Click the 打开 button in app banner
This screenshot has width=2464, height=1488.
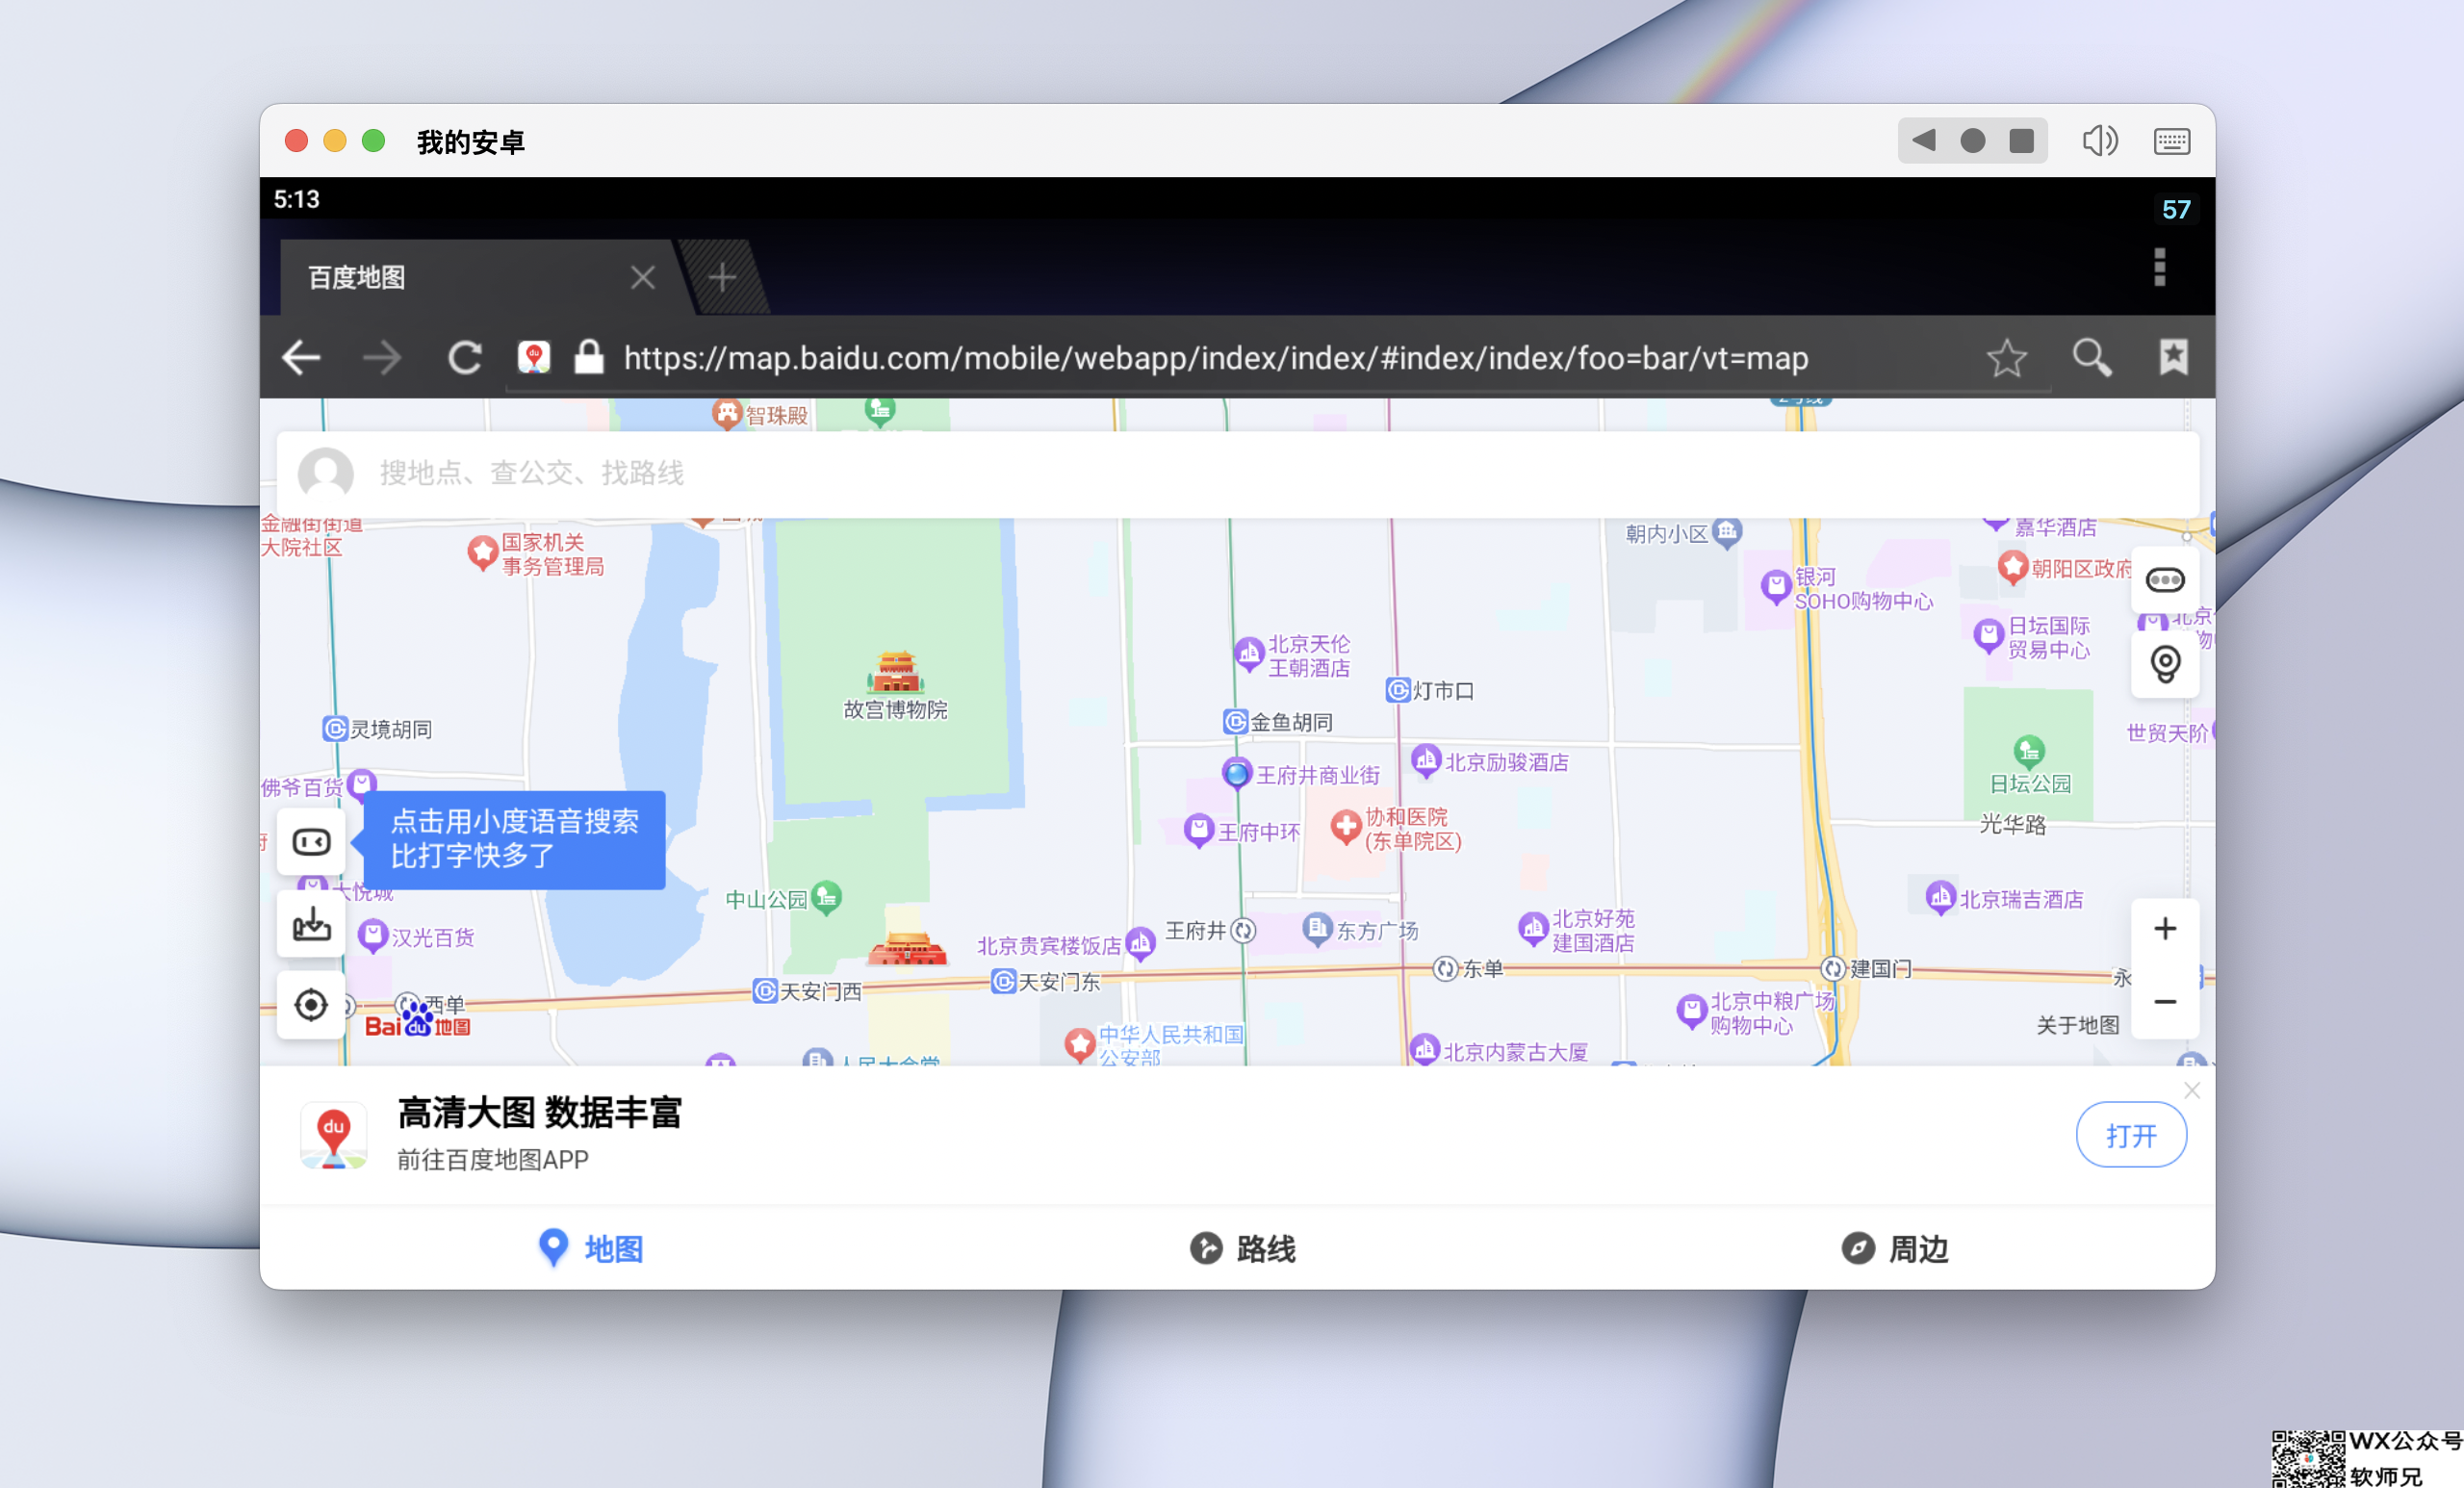2131,1135
